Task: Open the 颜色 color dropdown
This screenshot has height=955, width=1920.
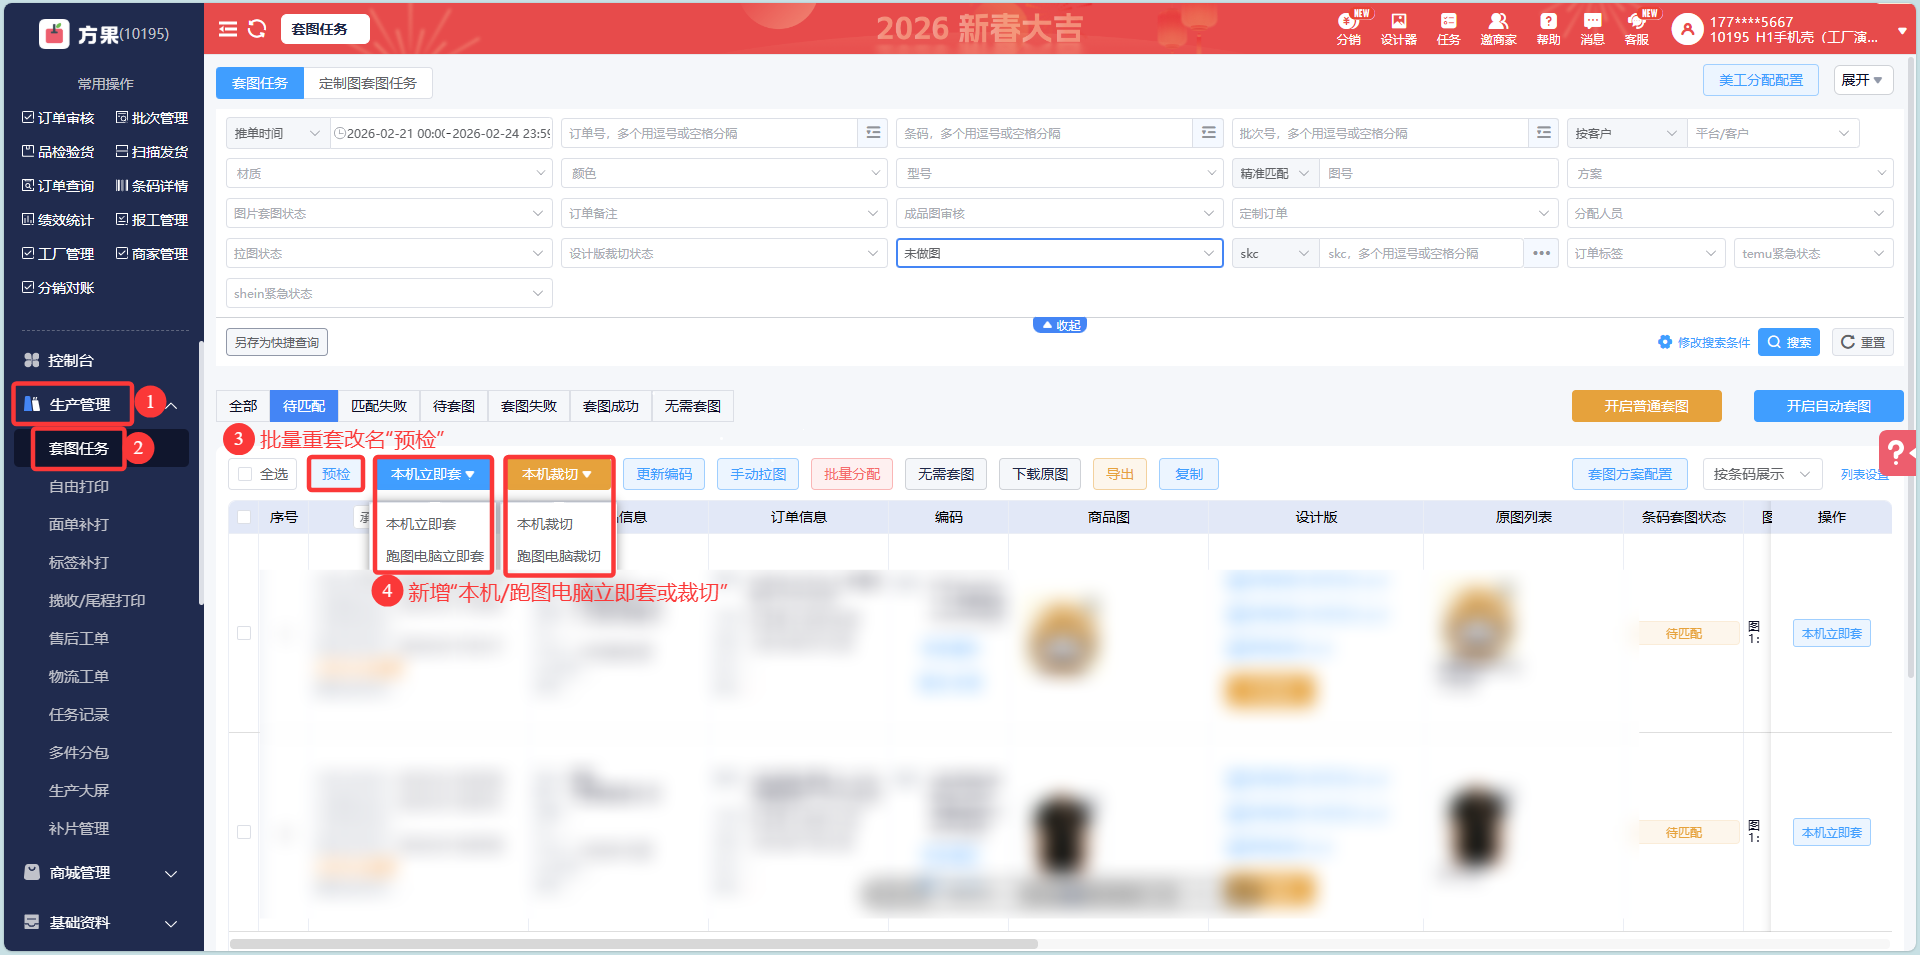Action: click(x=724, y=173)
